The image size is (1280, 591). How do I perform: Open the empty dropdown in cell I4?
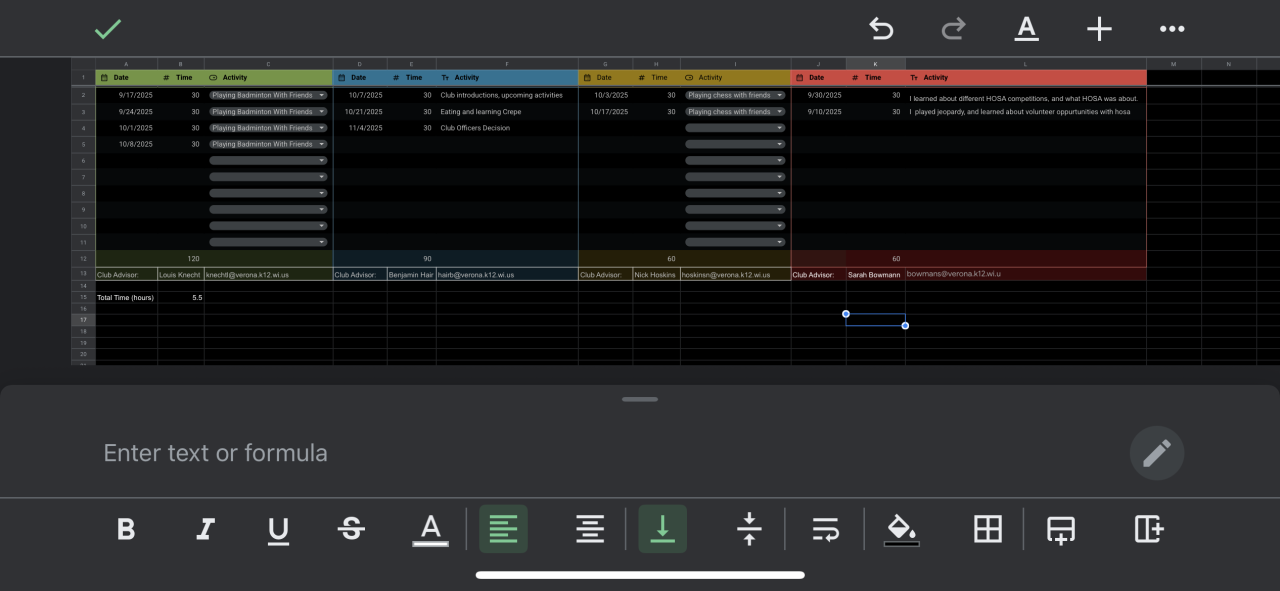[x=735, y=128]
